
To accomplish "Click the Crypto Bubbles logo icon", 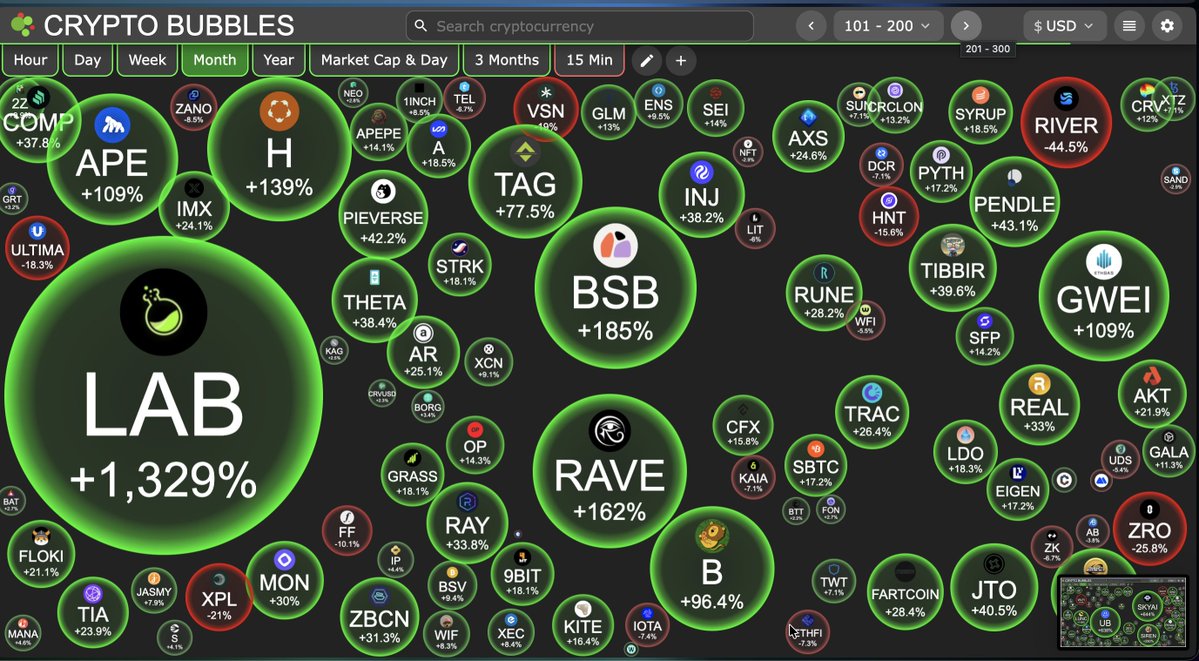I will point(22,25).
